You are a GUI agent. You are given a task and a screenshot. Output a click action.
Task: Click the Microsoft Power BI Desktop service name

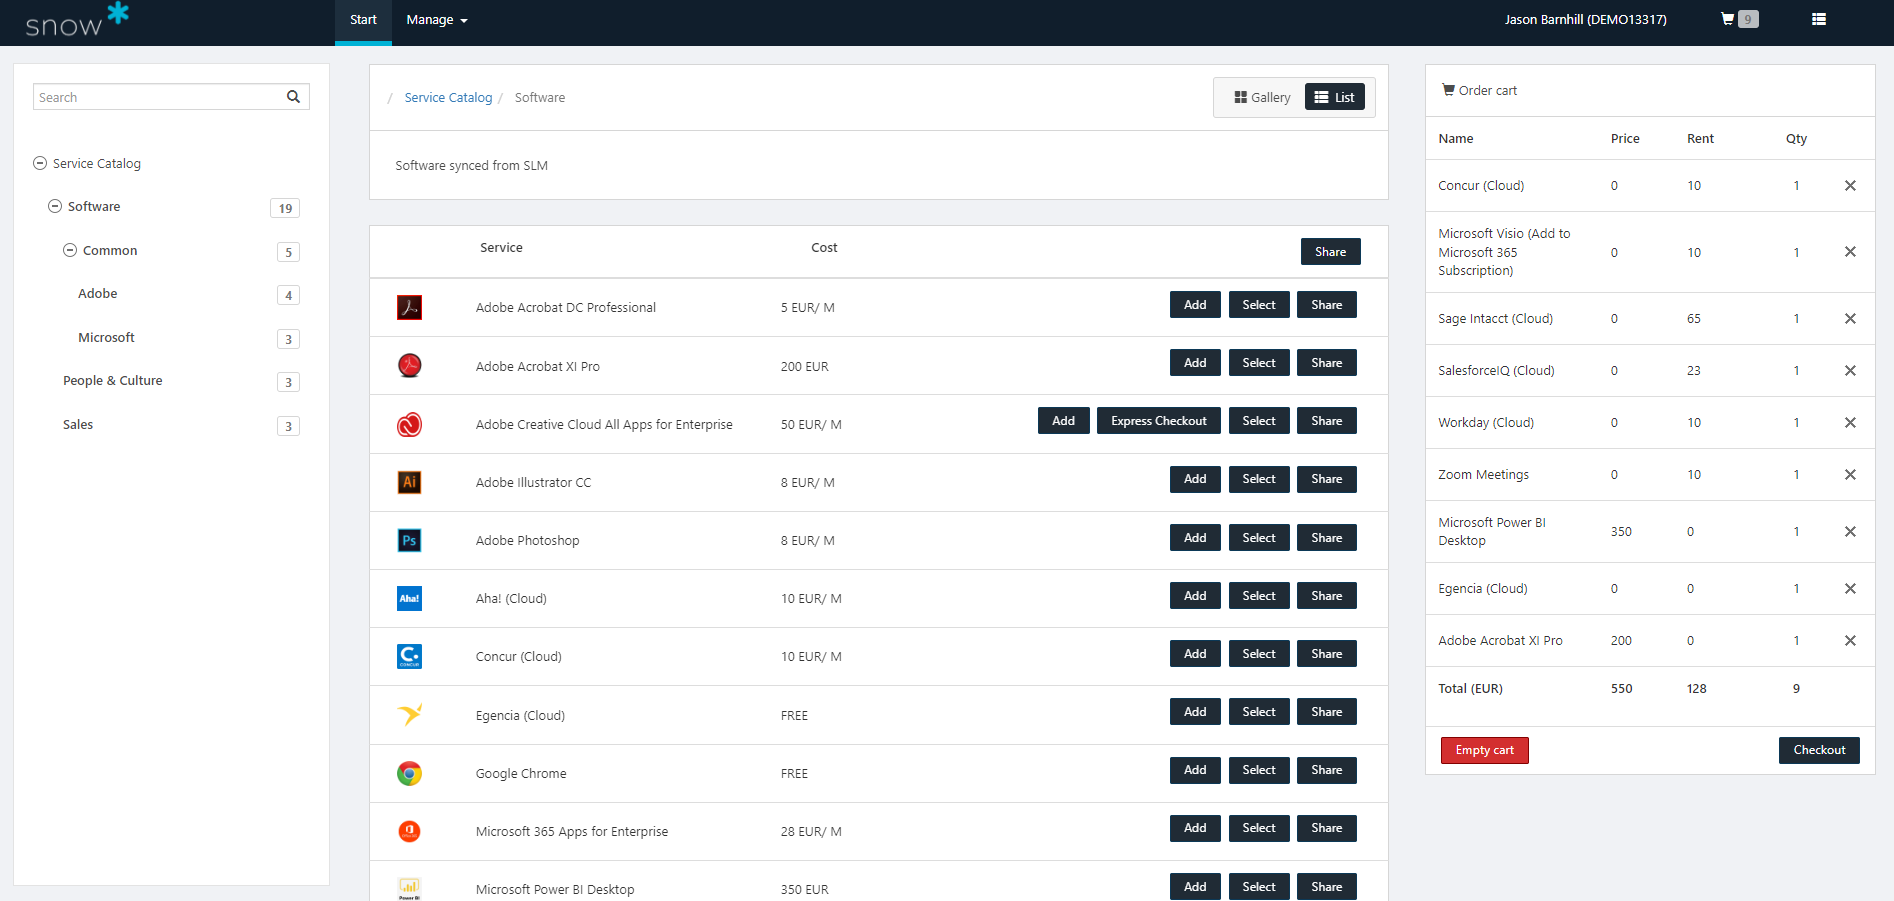click(555, 889)
